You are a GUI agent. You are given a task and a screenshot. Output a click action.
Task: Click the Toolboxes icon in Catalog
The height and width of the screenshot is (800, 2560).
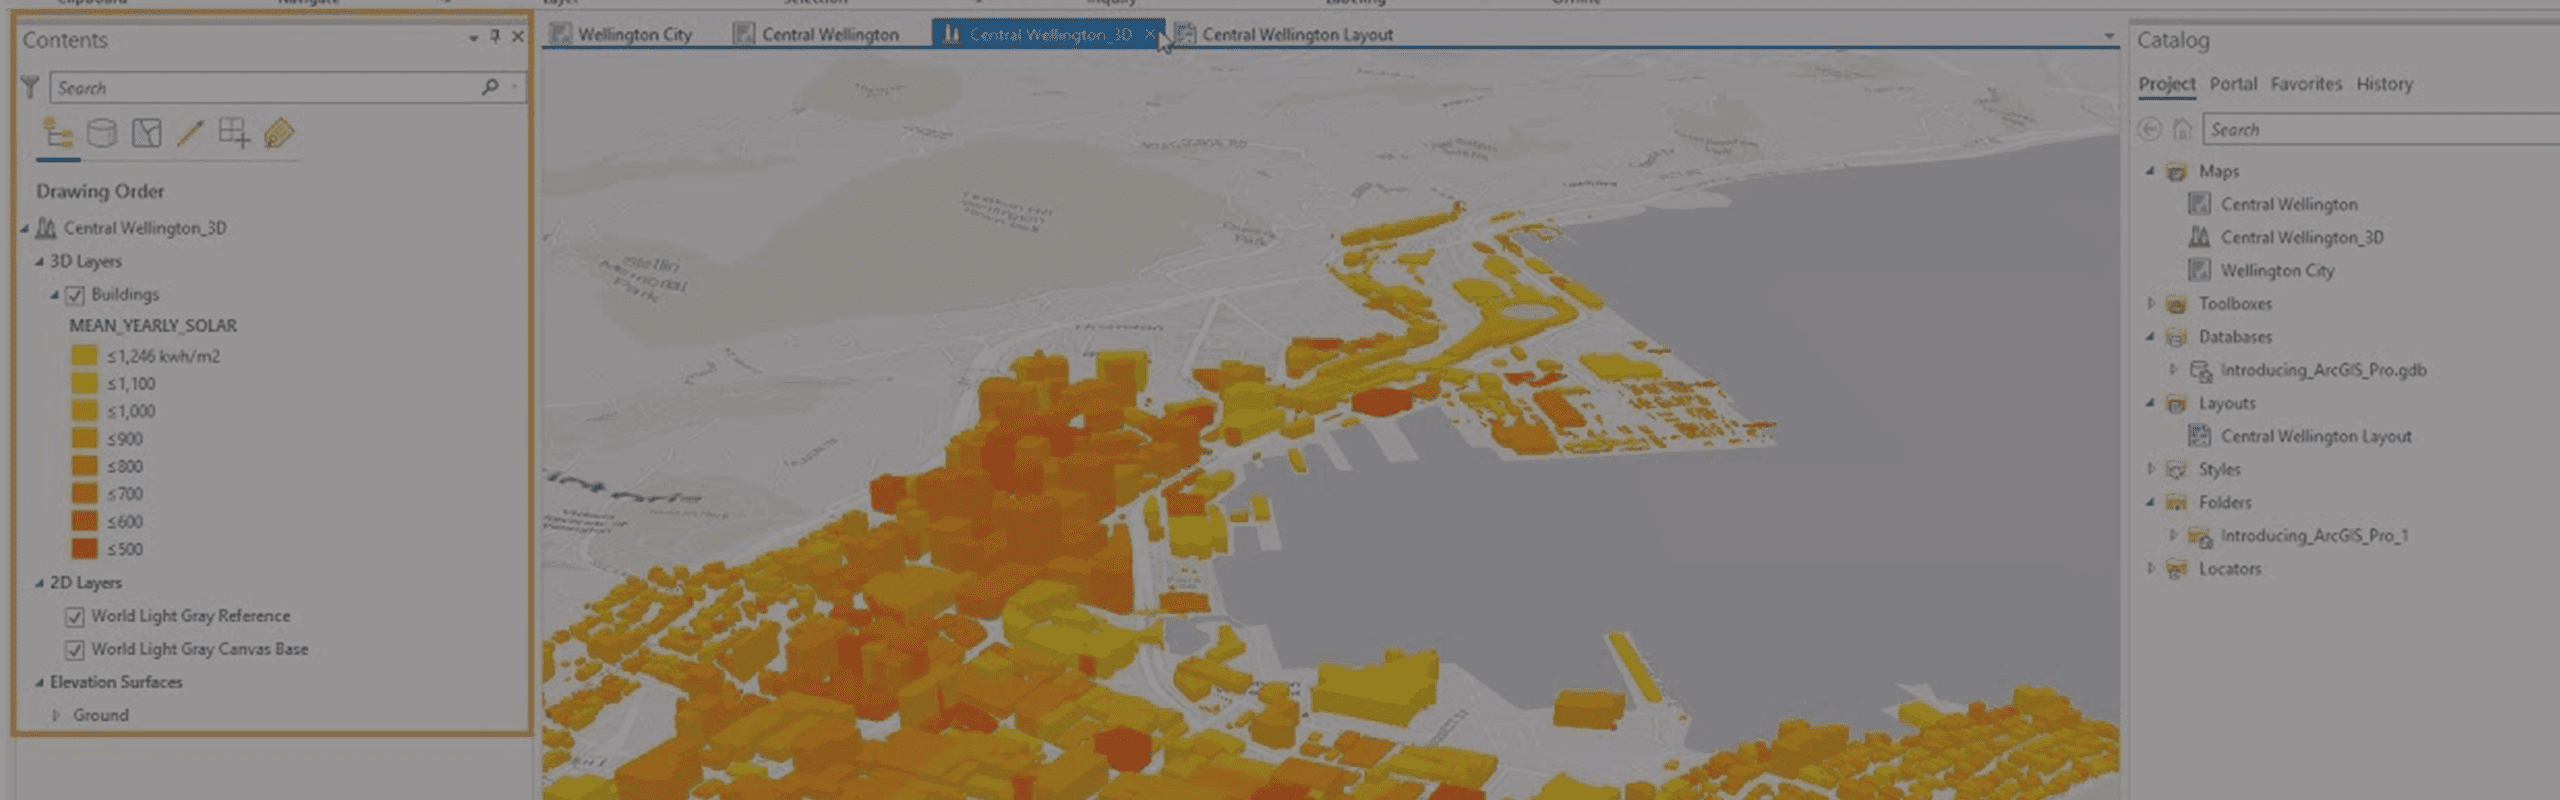pyautogui.click(x=2176, y=304)
